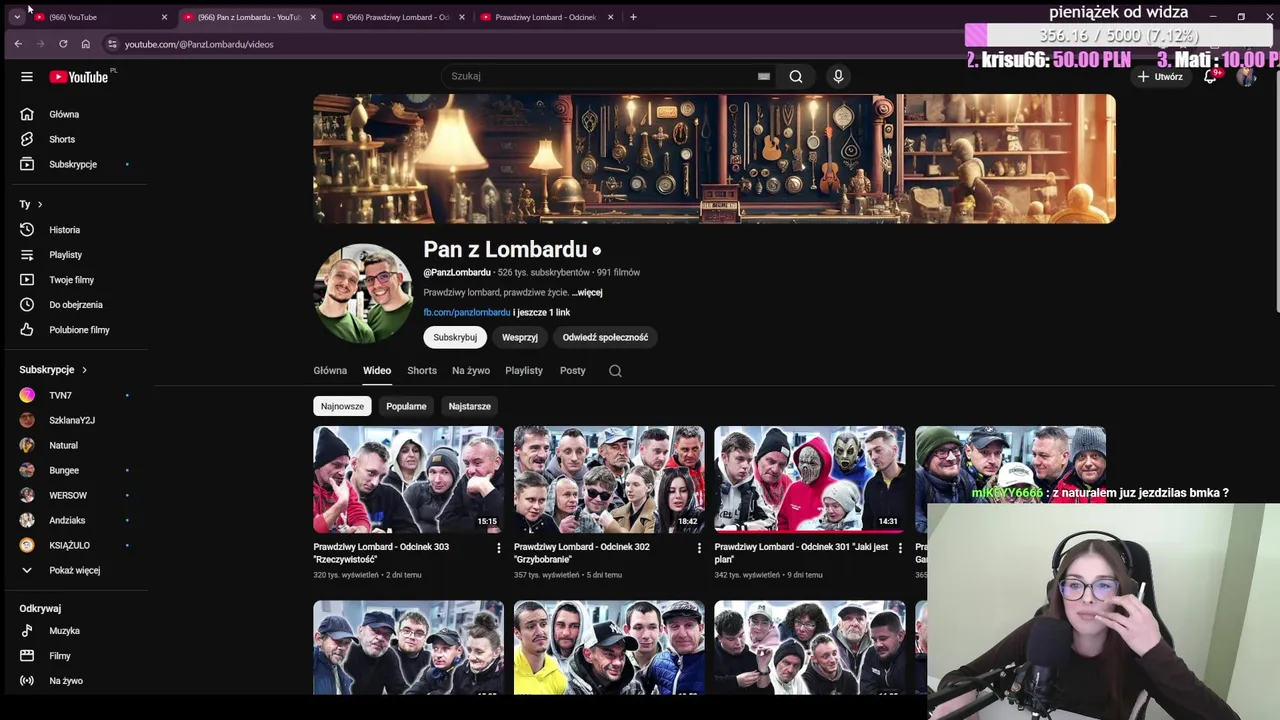
Task: Open Odcinek 302 Grzybobranie video title
Action: coord(582,553)
